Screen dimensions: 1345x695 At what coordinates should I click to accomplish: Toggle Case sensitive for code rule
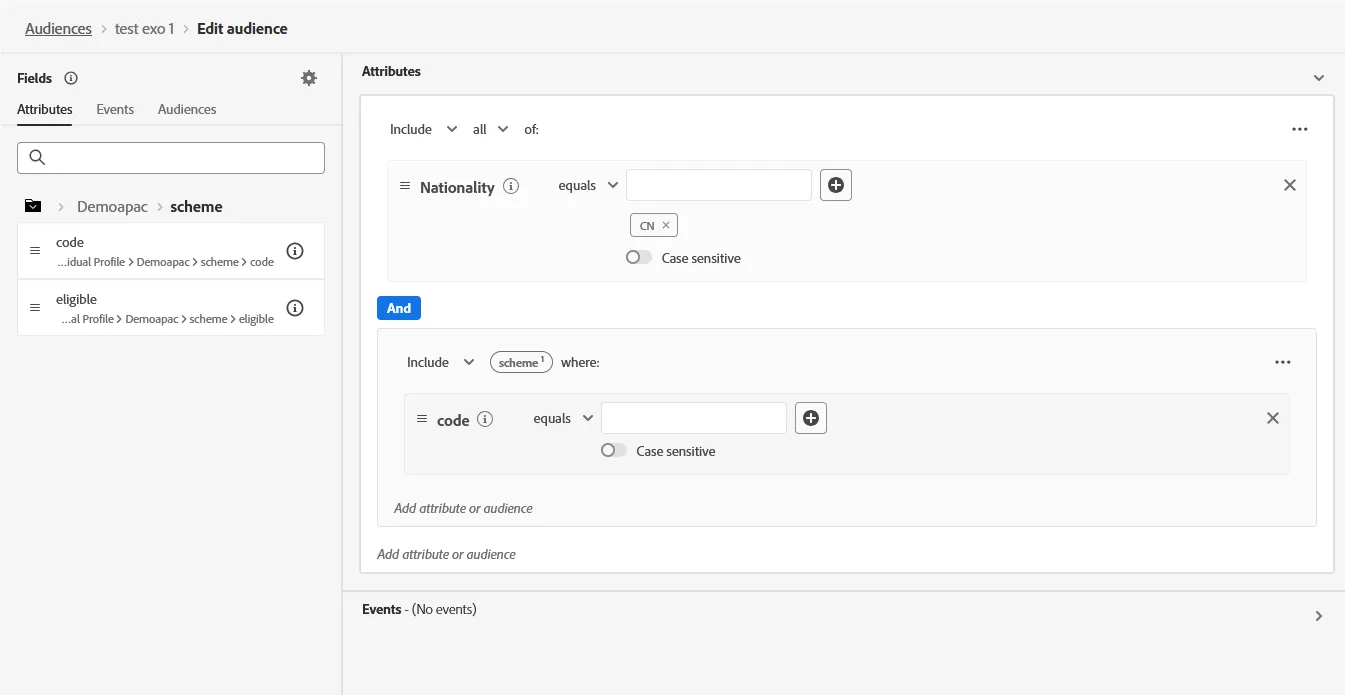coord(614,451)
